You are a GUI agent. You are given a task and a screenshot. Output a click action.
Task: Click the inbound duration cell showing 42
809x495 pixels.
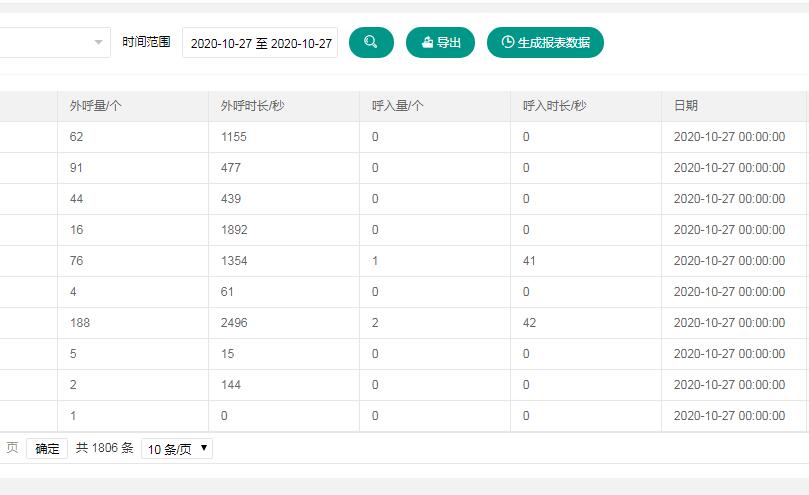tap(529, 323)
